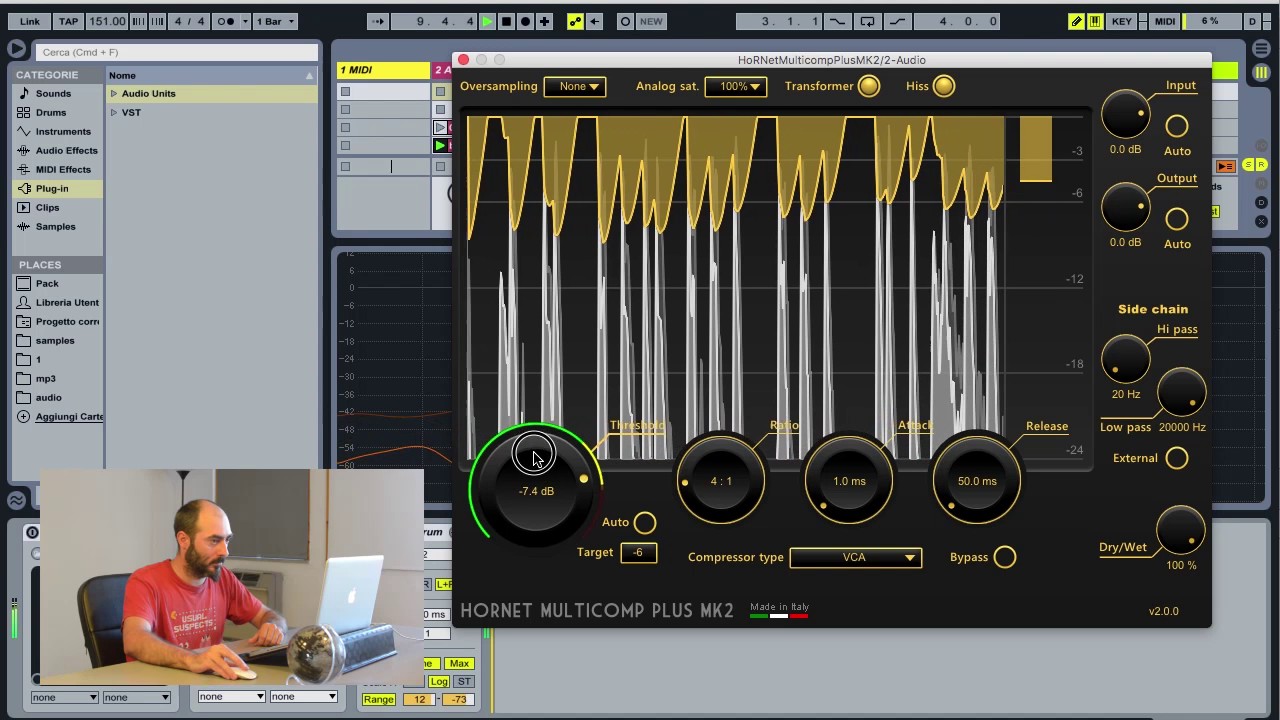1280x720 pixels.
Task: Click the Cerca search field
Action: pos(178,52)
